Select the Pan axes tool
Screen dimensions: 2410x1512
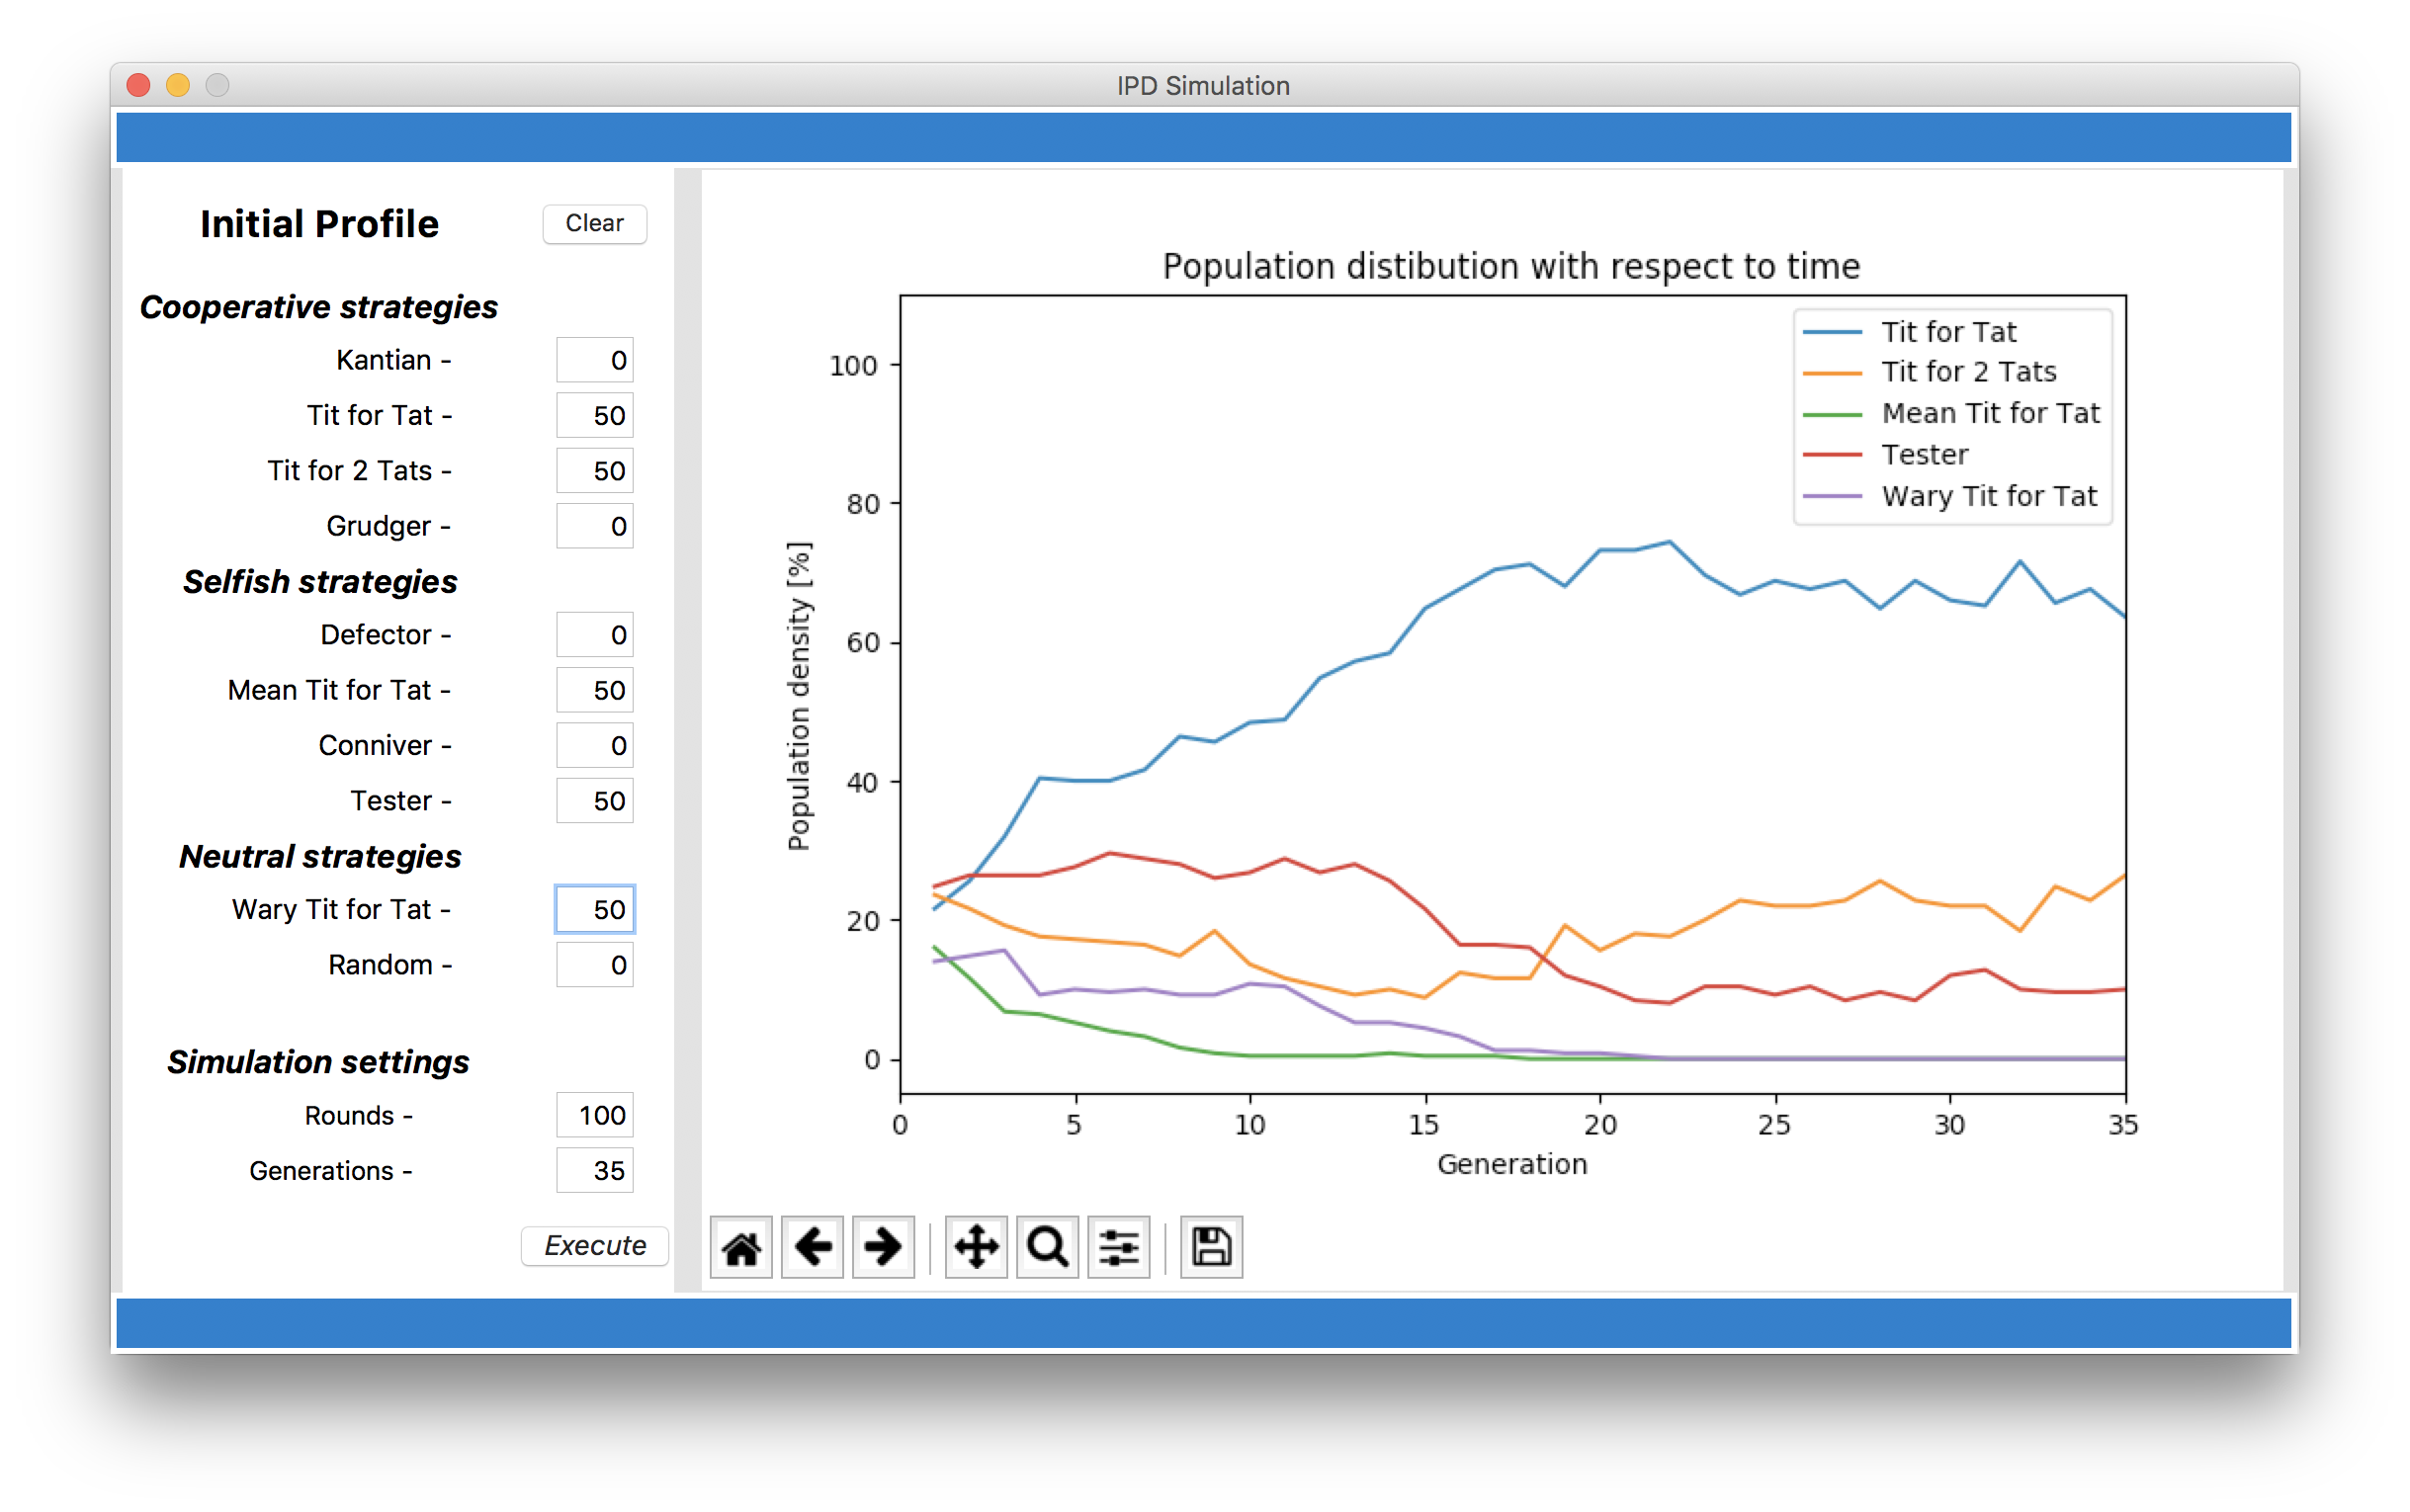click(x=976, y=1247)
